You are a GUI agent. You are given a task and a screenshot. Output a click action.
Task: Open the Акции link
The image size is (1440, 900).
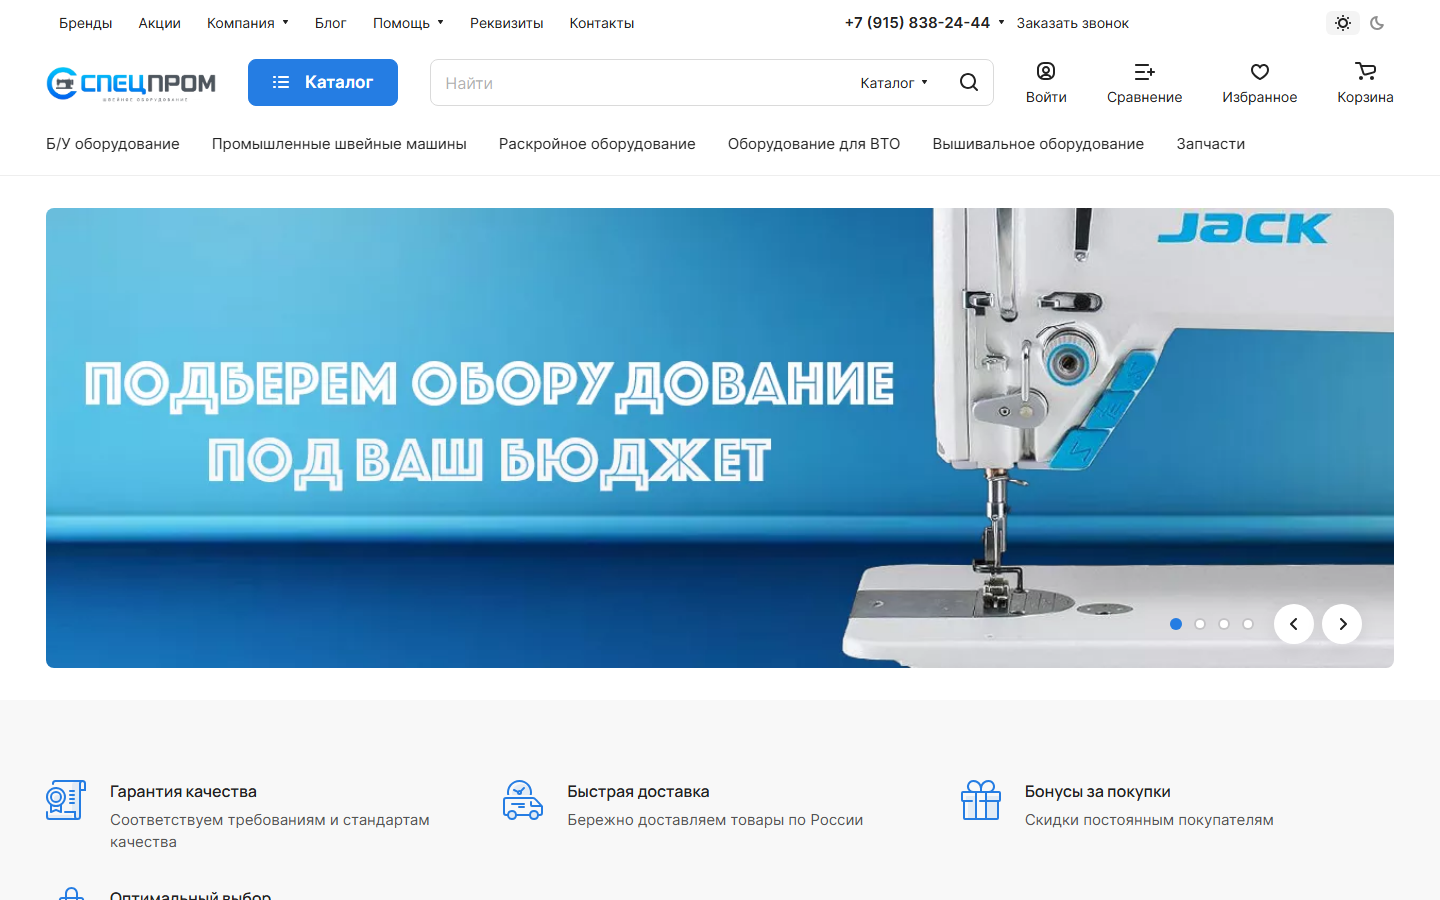[x=159, y=23]
